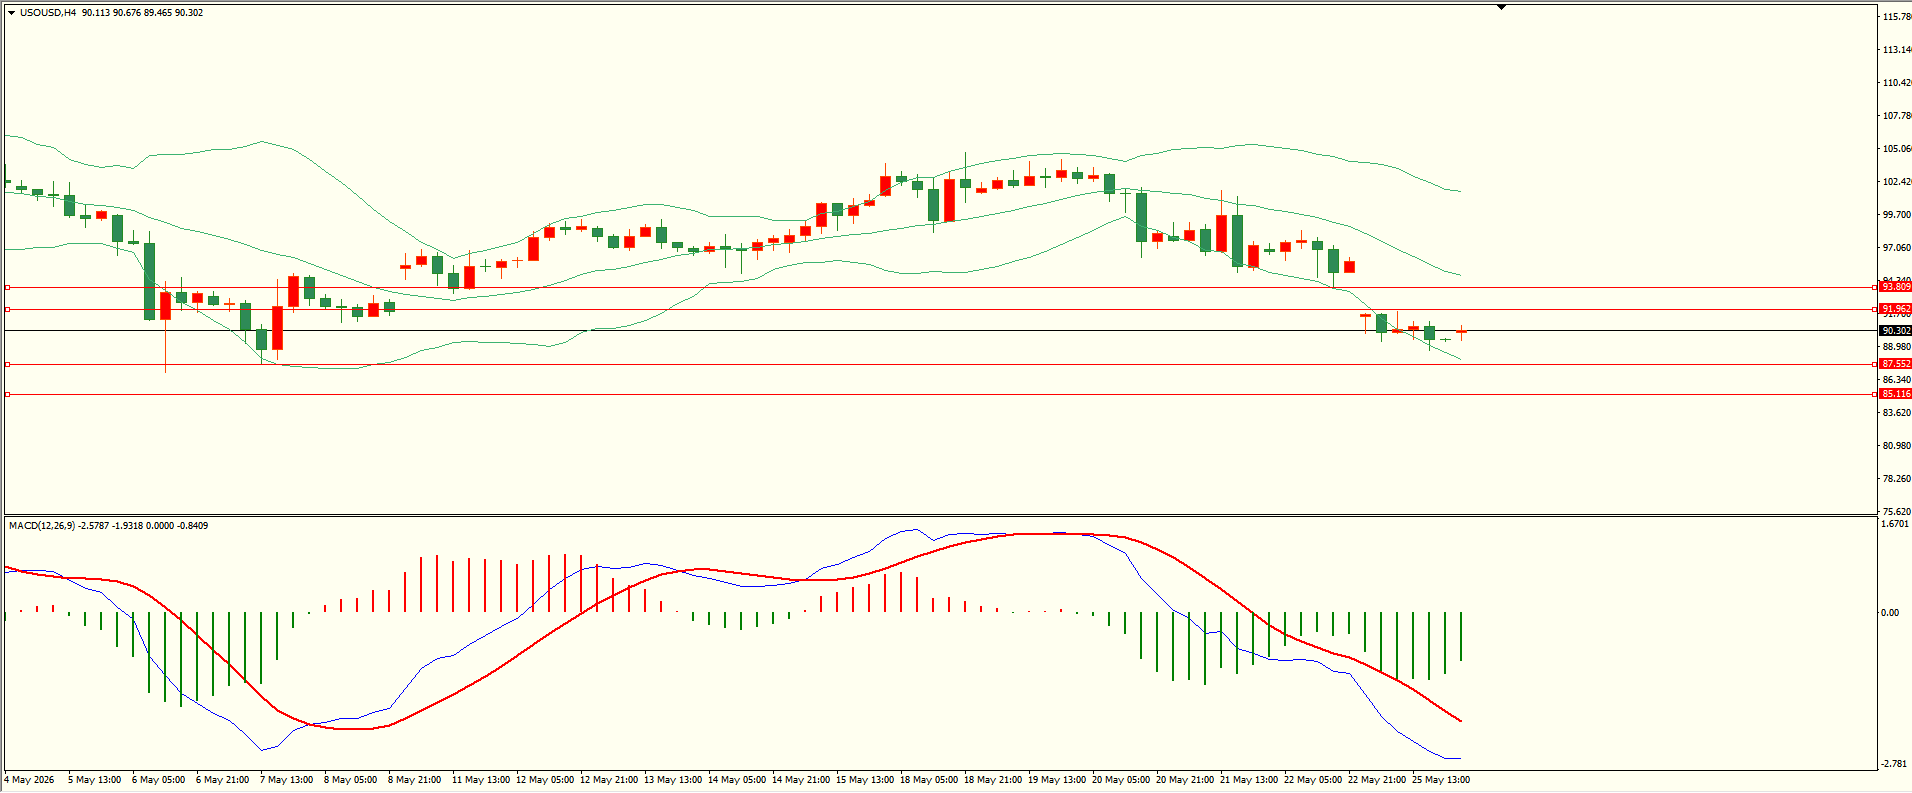The height and width of the screenshot is (793, 1912).
Task: Select the OHLC values 90.113 90.676 89.465 90.302
Action: click(142, 13)
